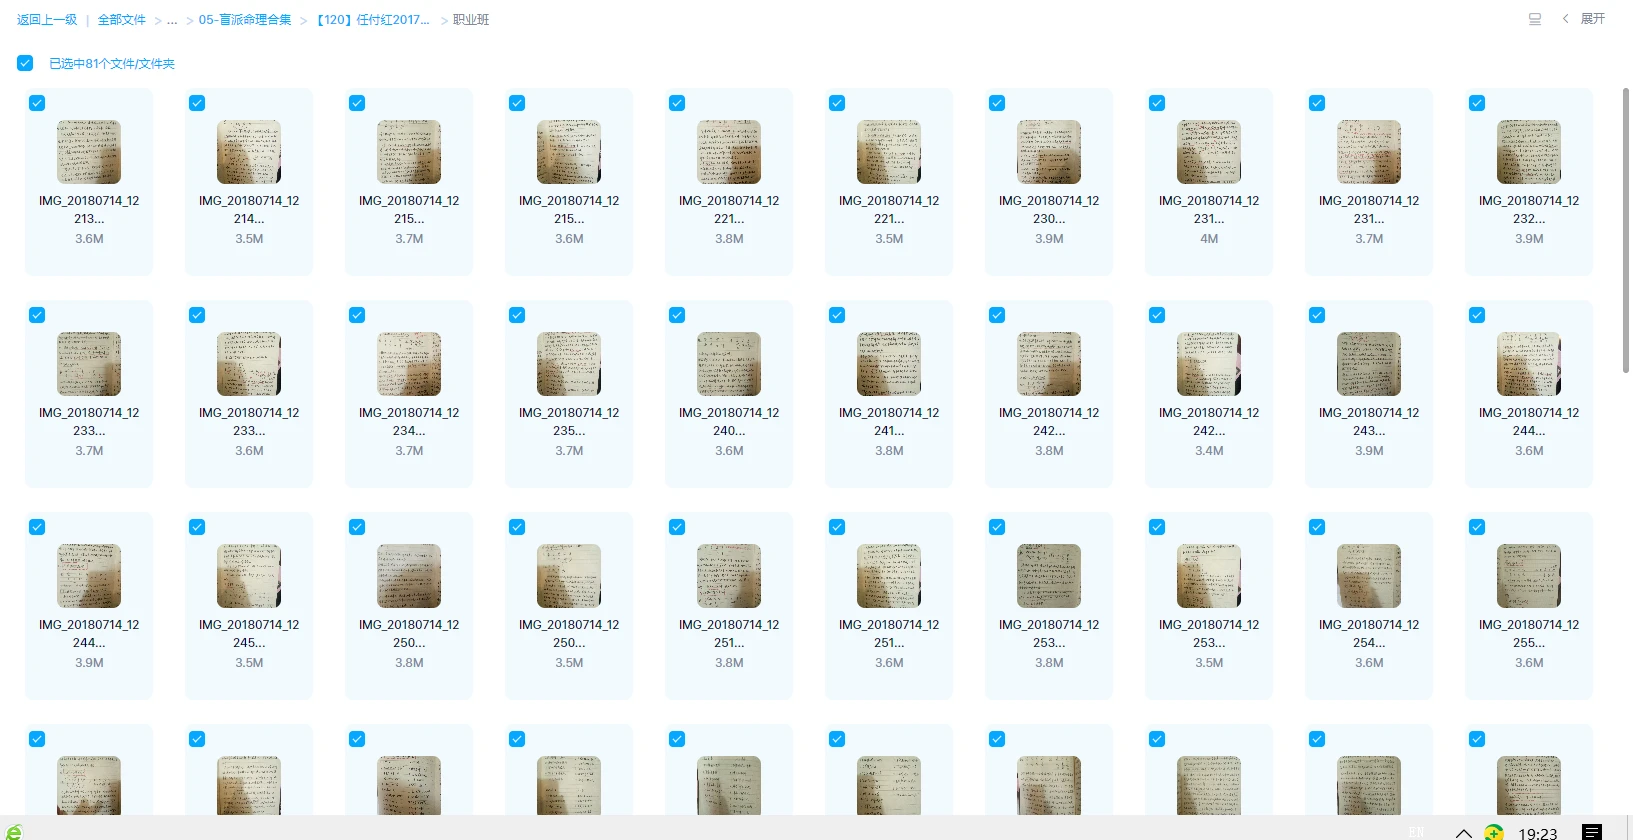This screenshot has width=1633, height=840.
Task: Open thumbnail of 253... 3.5M image
Action: click(x=1209, y=576)
